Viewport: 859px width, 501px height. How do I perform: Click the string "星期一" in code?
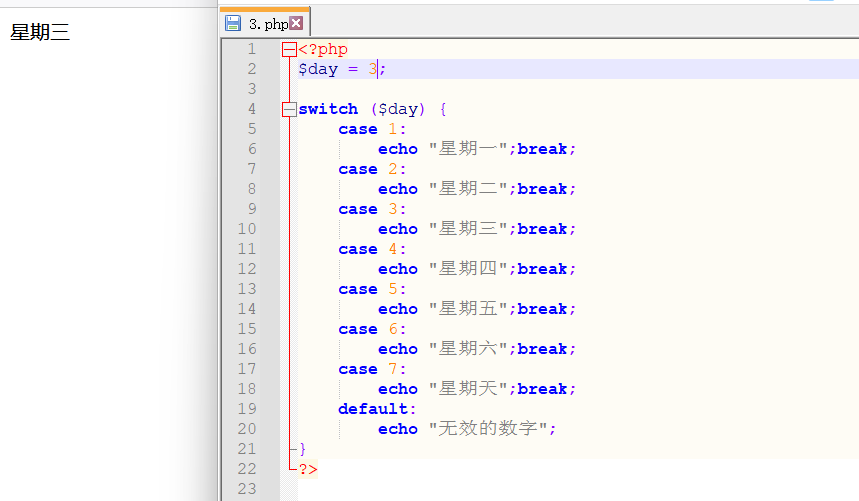click(468, 149)
